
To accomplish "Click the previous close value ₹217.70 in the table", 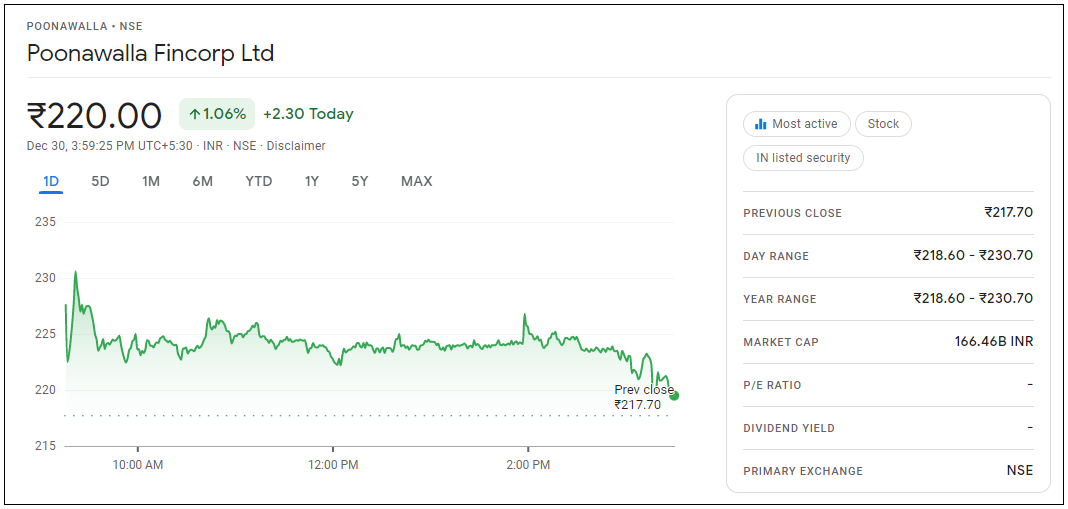I will click(x=1009, y=213).
